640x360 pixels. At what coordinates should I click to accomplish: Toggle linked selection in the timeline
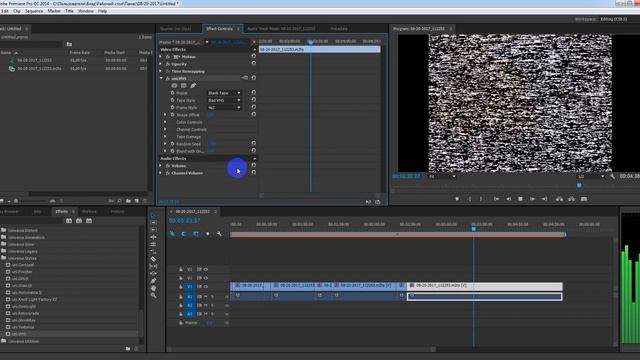click(196, 234)
